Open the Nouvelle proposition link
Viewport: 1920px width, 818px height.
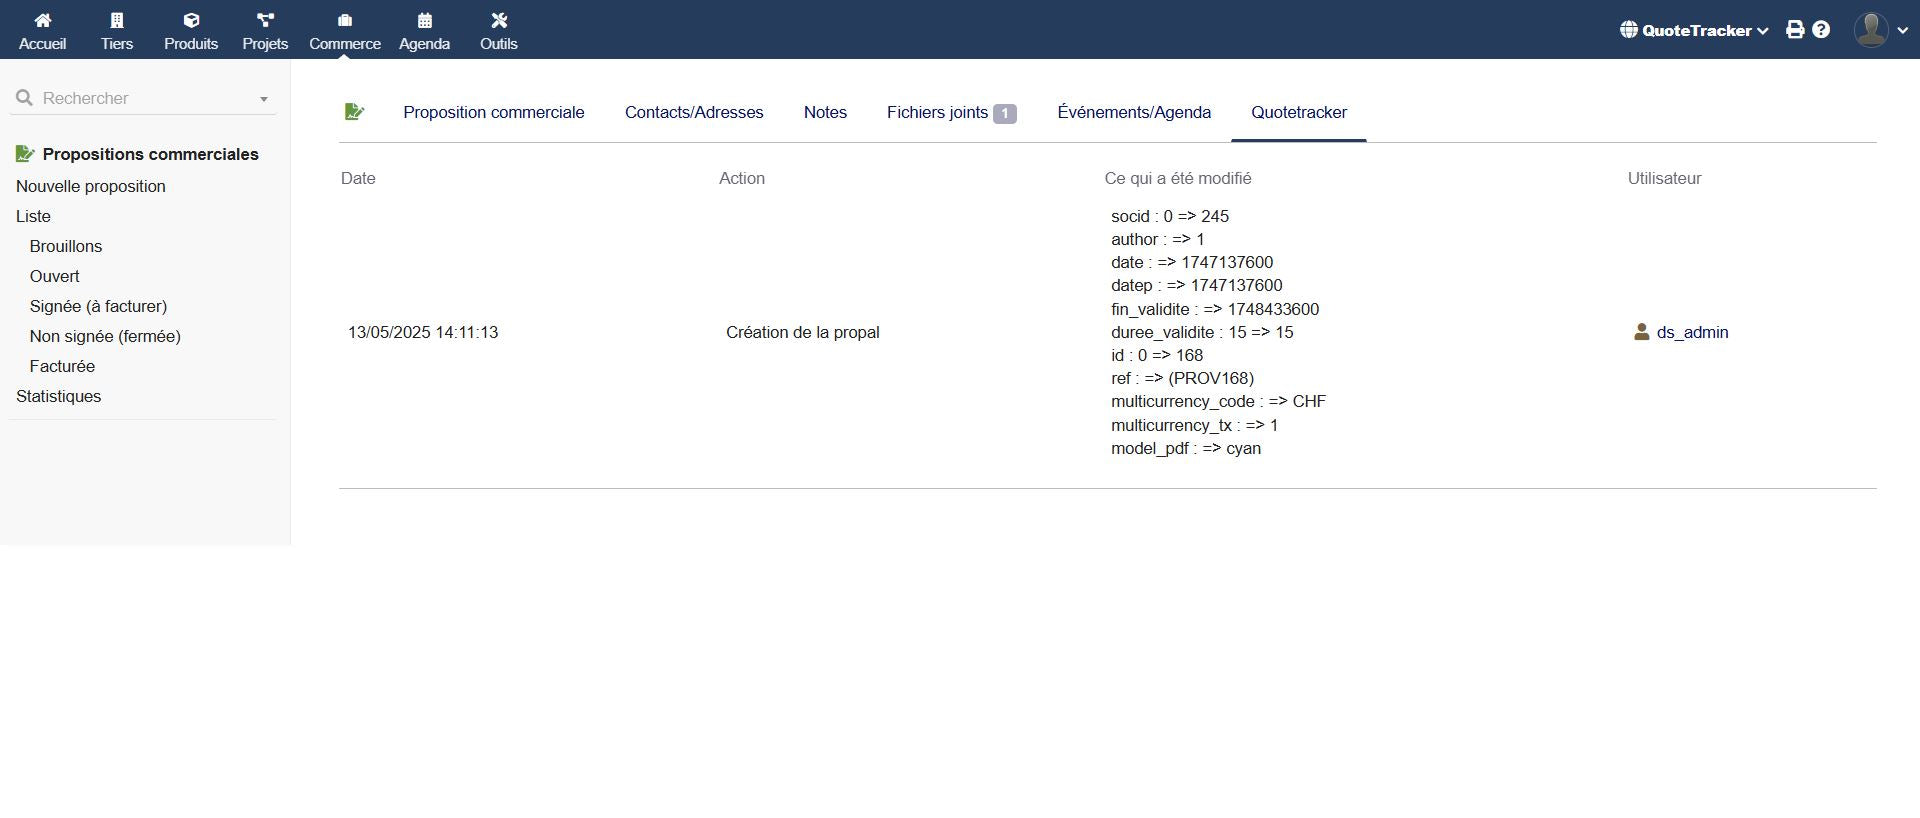click(x=91, y=187)
